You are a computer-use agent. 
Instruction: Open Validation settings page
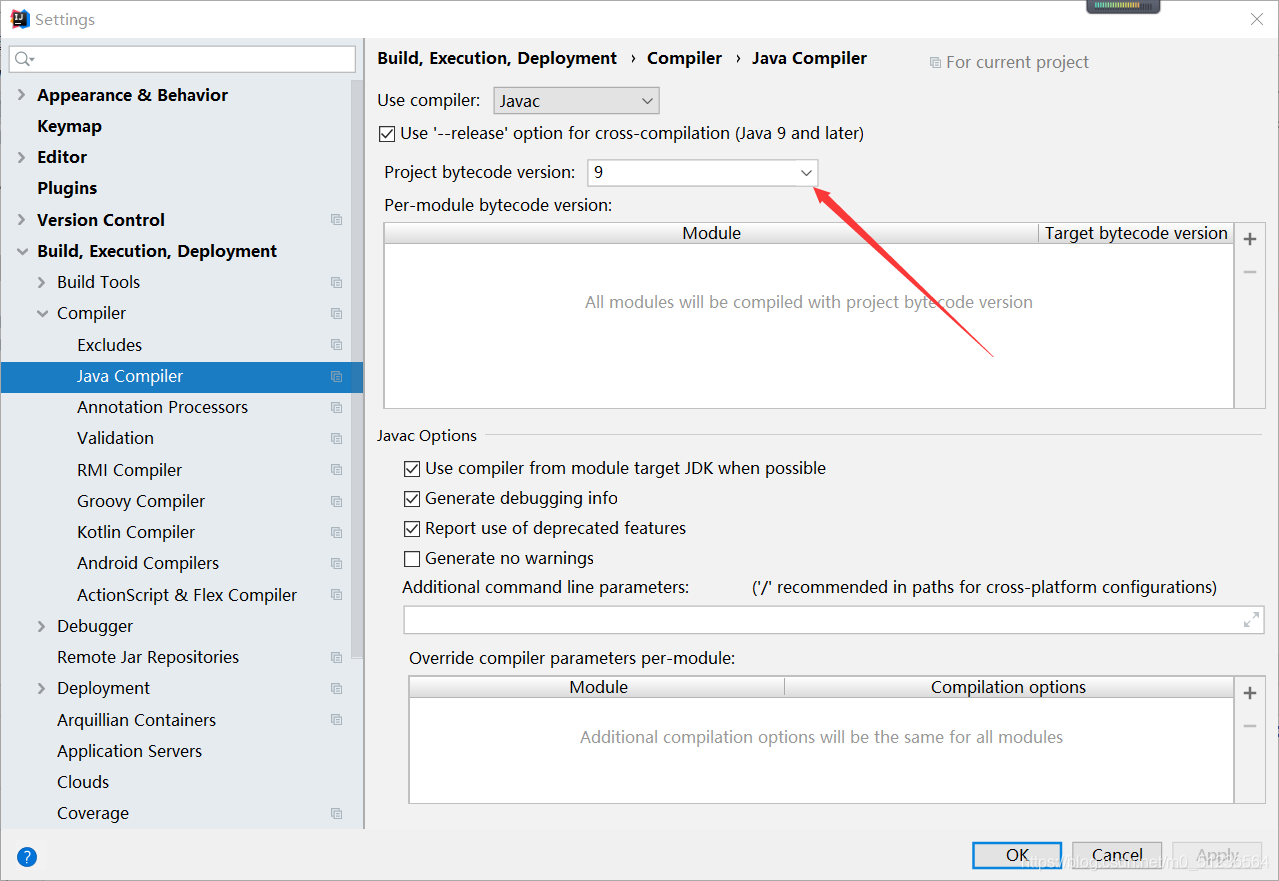[115, 438]
